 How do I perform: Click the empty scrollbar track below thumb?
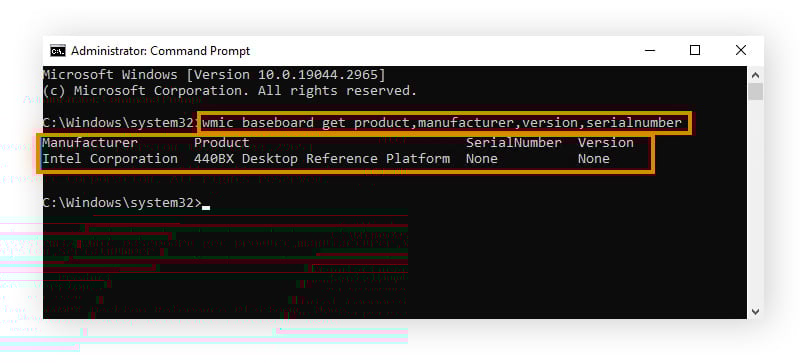[755, 202]
